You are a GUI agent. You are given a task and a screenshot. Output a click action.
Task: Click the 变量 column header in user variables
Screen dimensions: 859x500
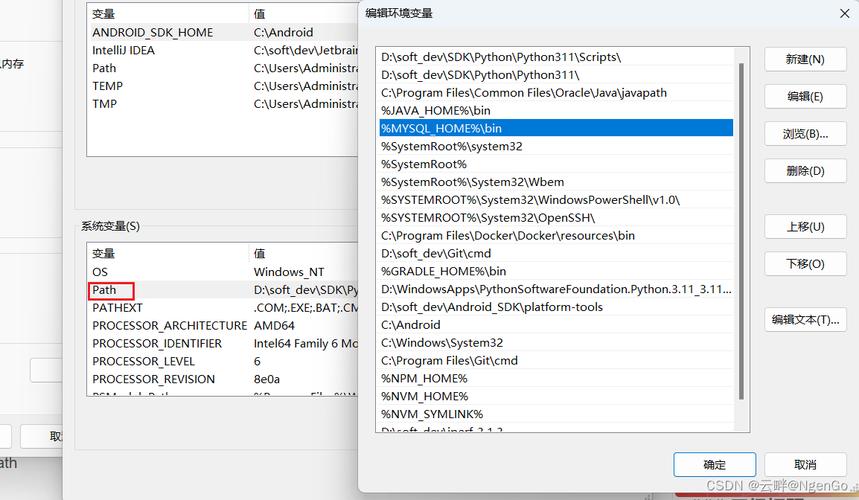coord(168,14)
